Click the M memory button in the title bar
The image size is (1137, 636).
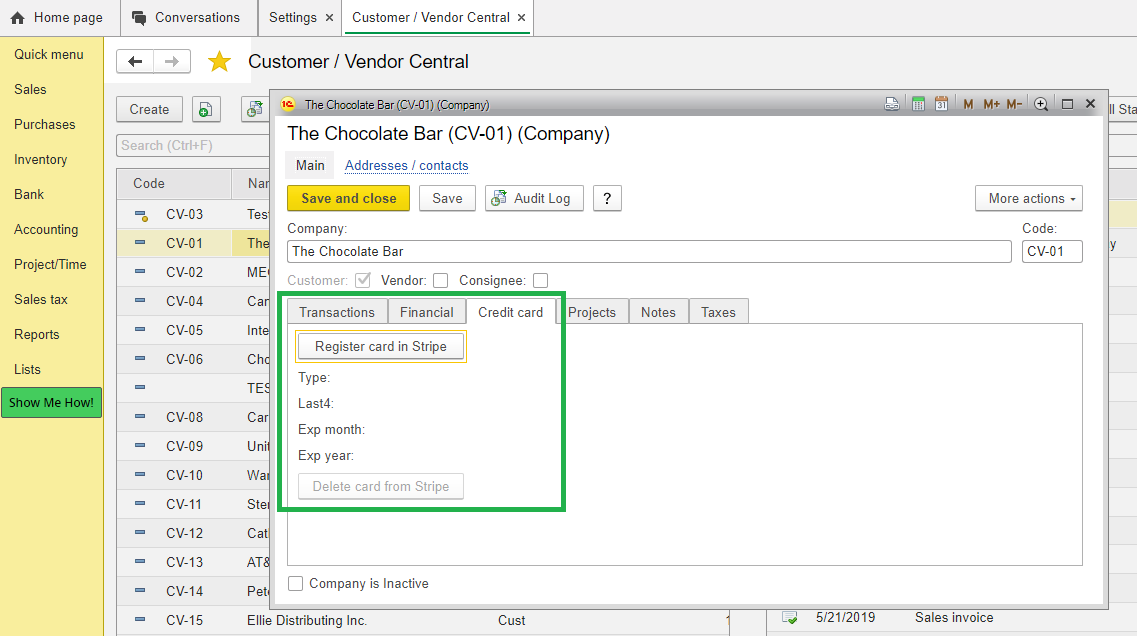(x=968, y=104)
